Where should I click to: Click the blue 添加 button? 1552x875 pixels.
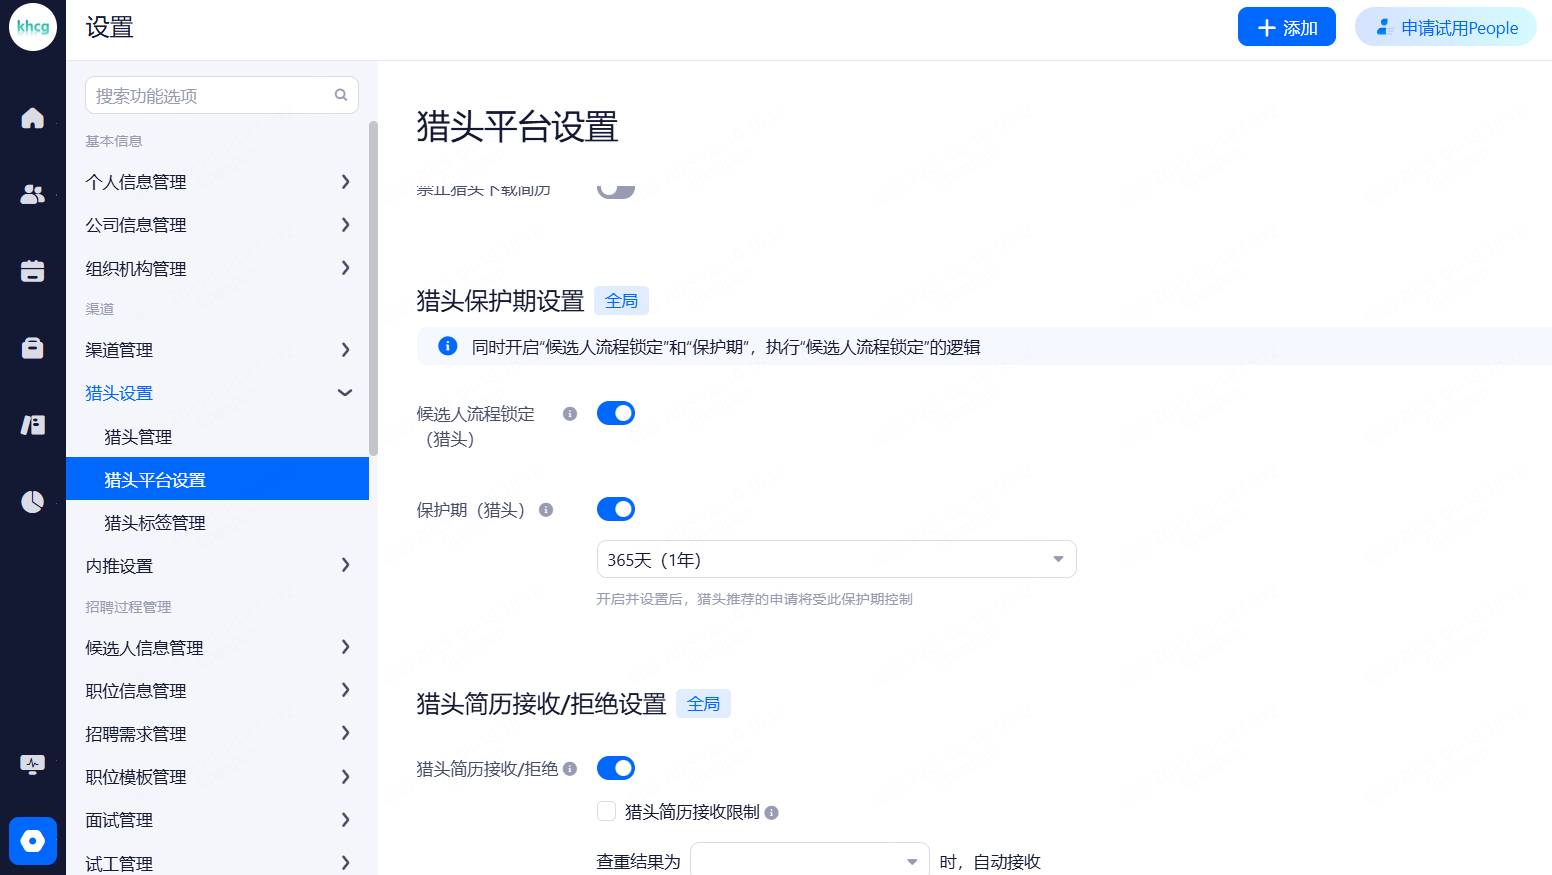[1286, 27]
